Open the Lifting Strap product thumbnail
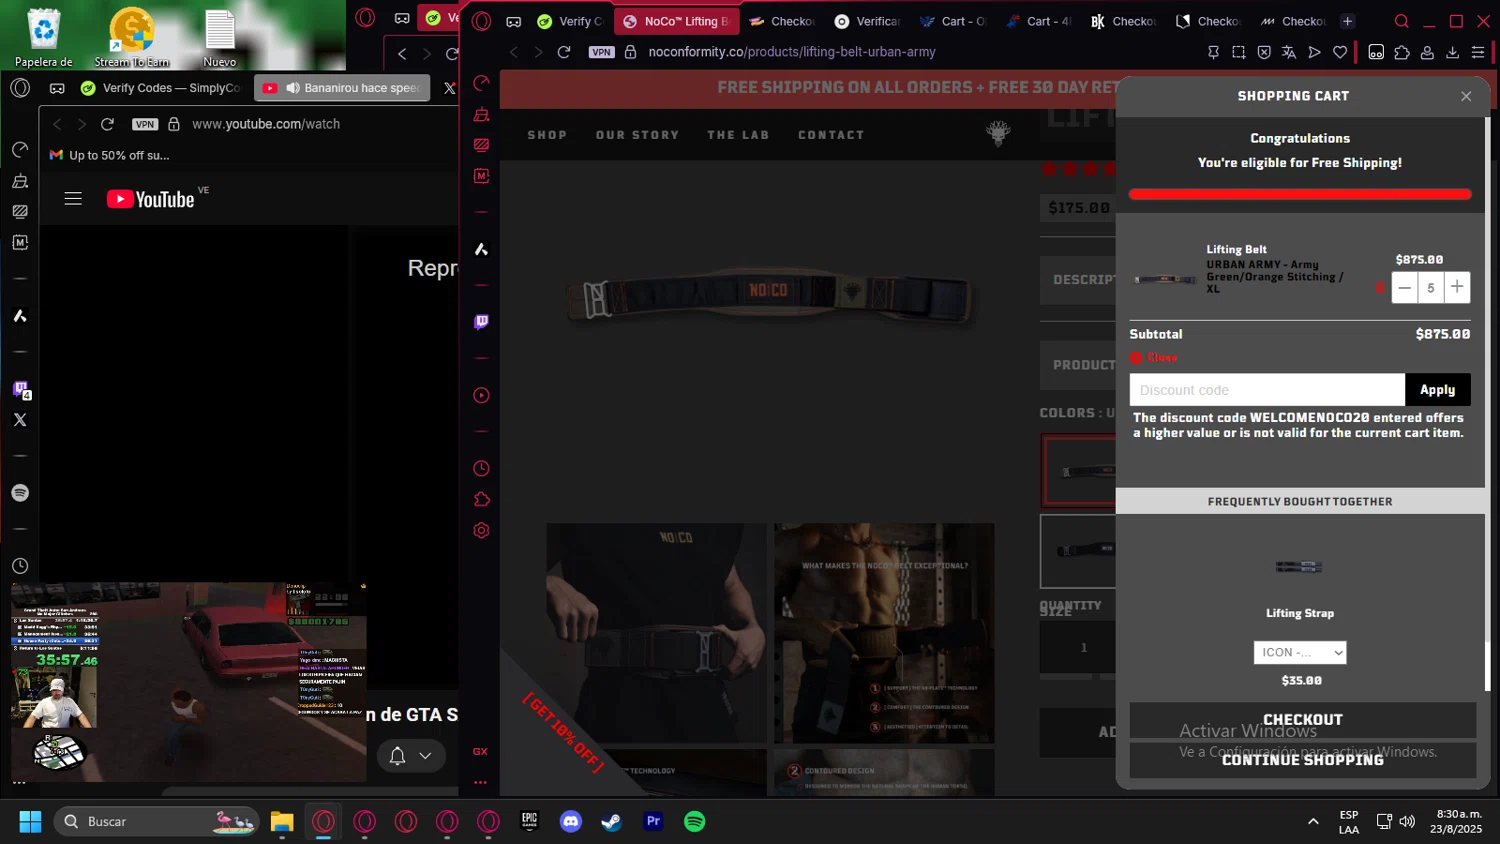The height and width of the screenshot is (844, 1500). (x=1299, y=567)
